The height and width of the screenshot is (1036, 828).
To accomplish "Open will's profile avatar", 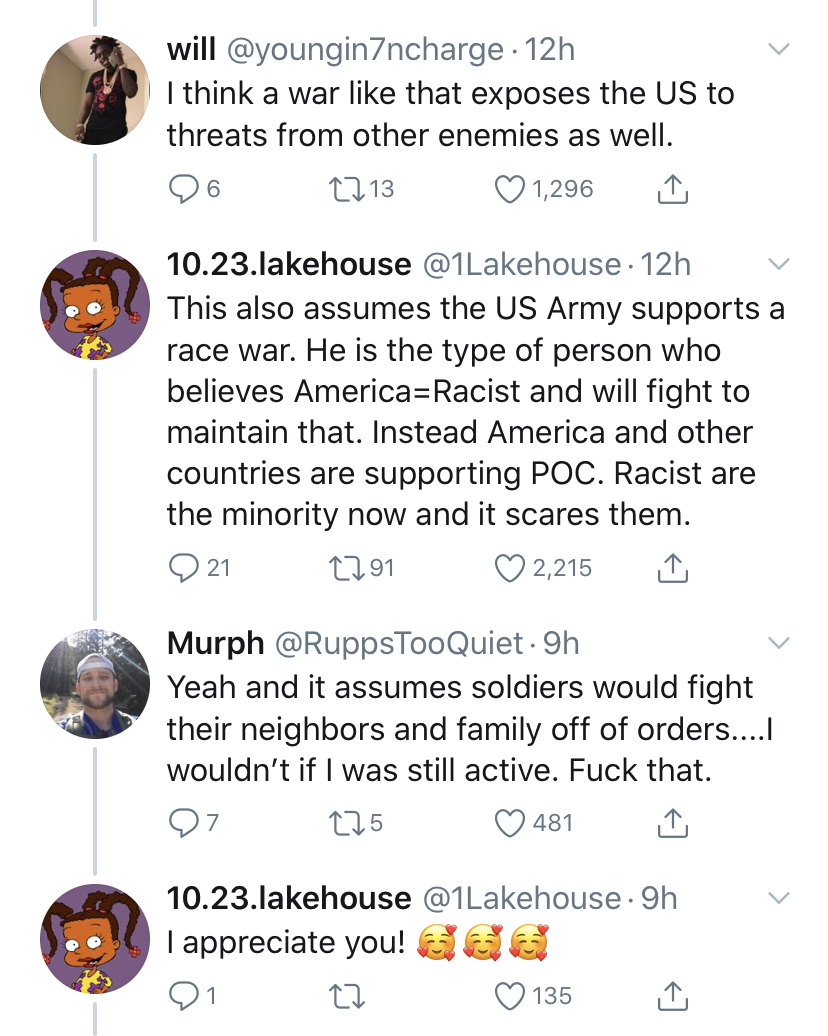I will (94, 90).
